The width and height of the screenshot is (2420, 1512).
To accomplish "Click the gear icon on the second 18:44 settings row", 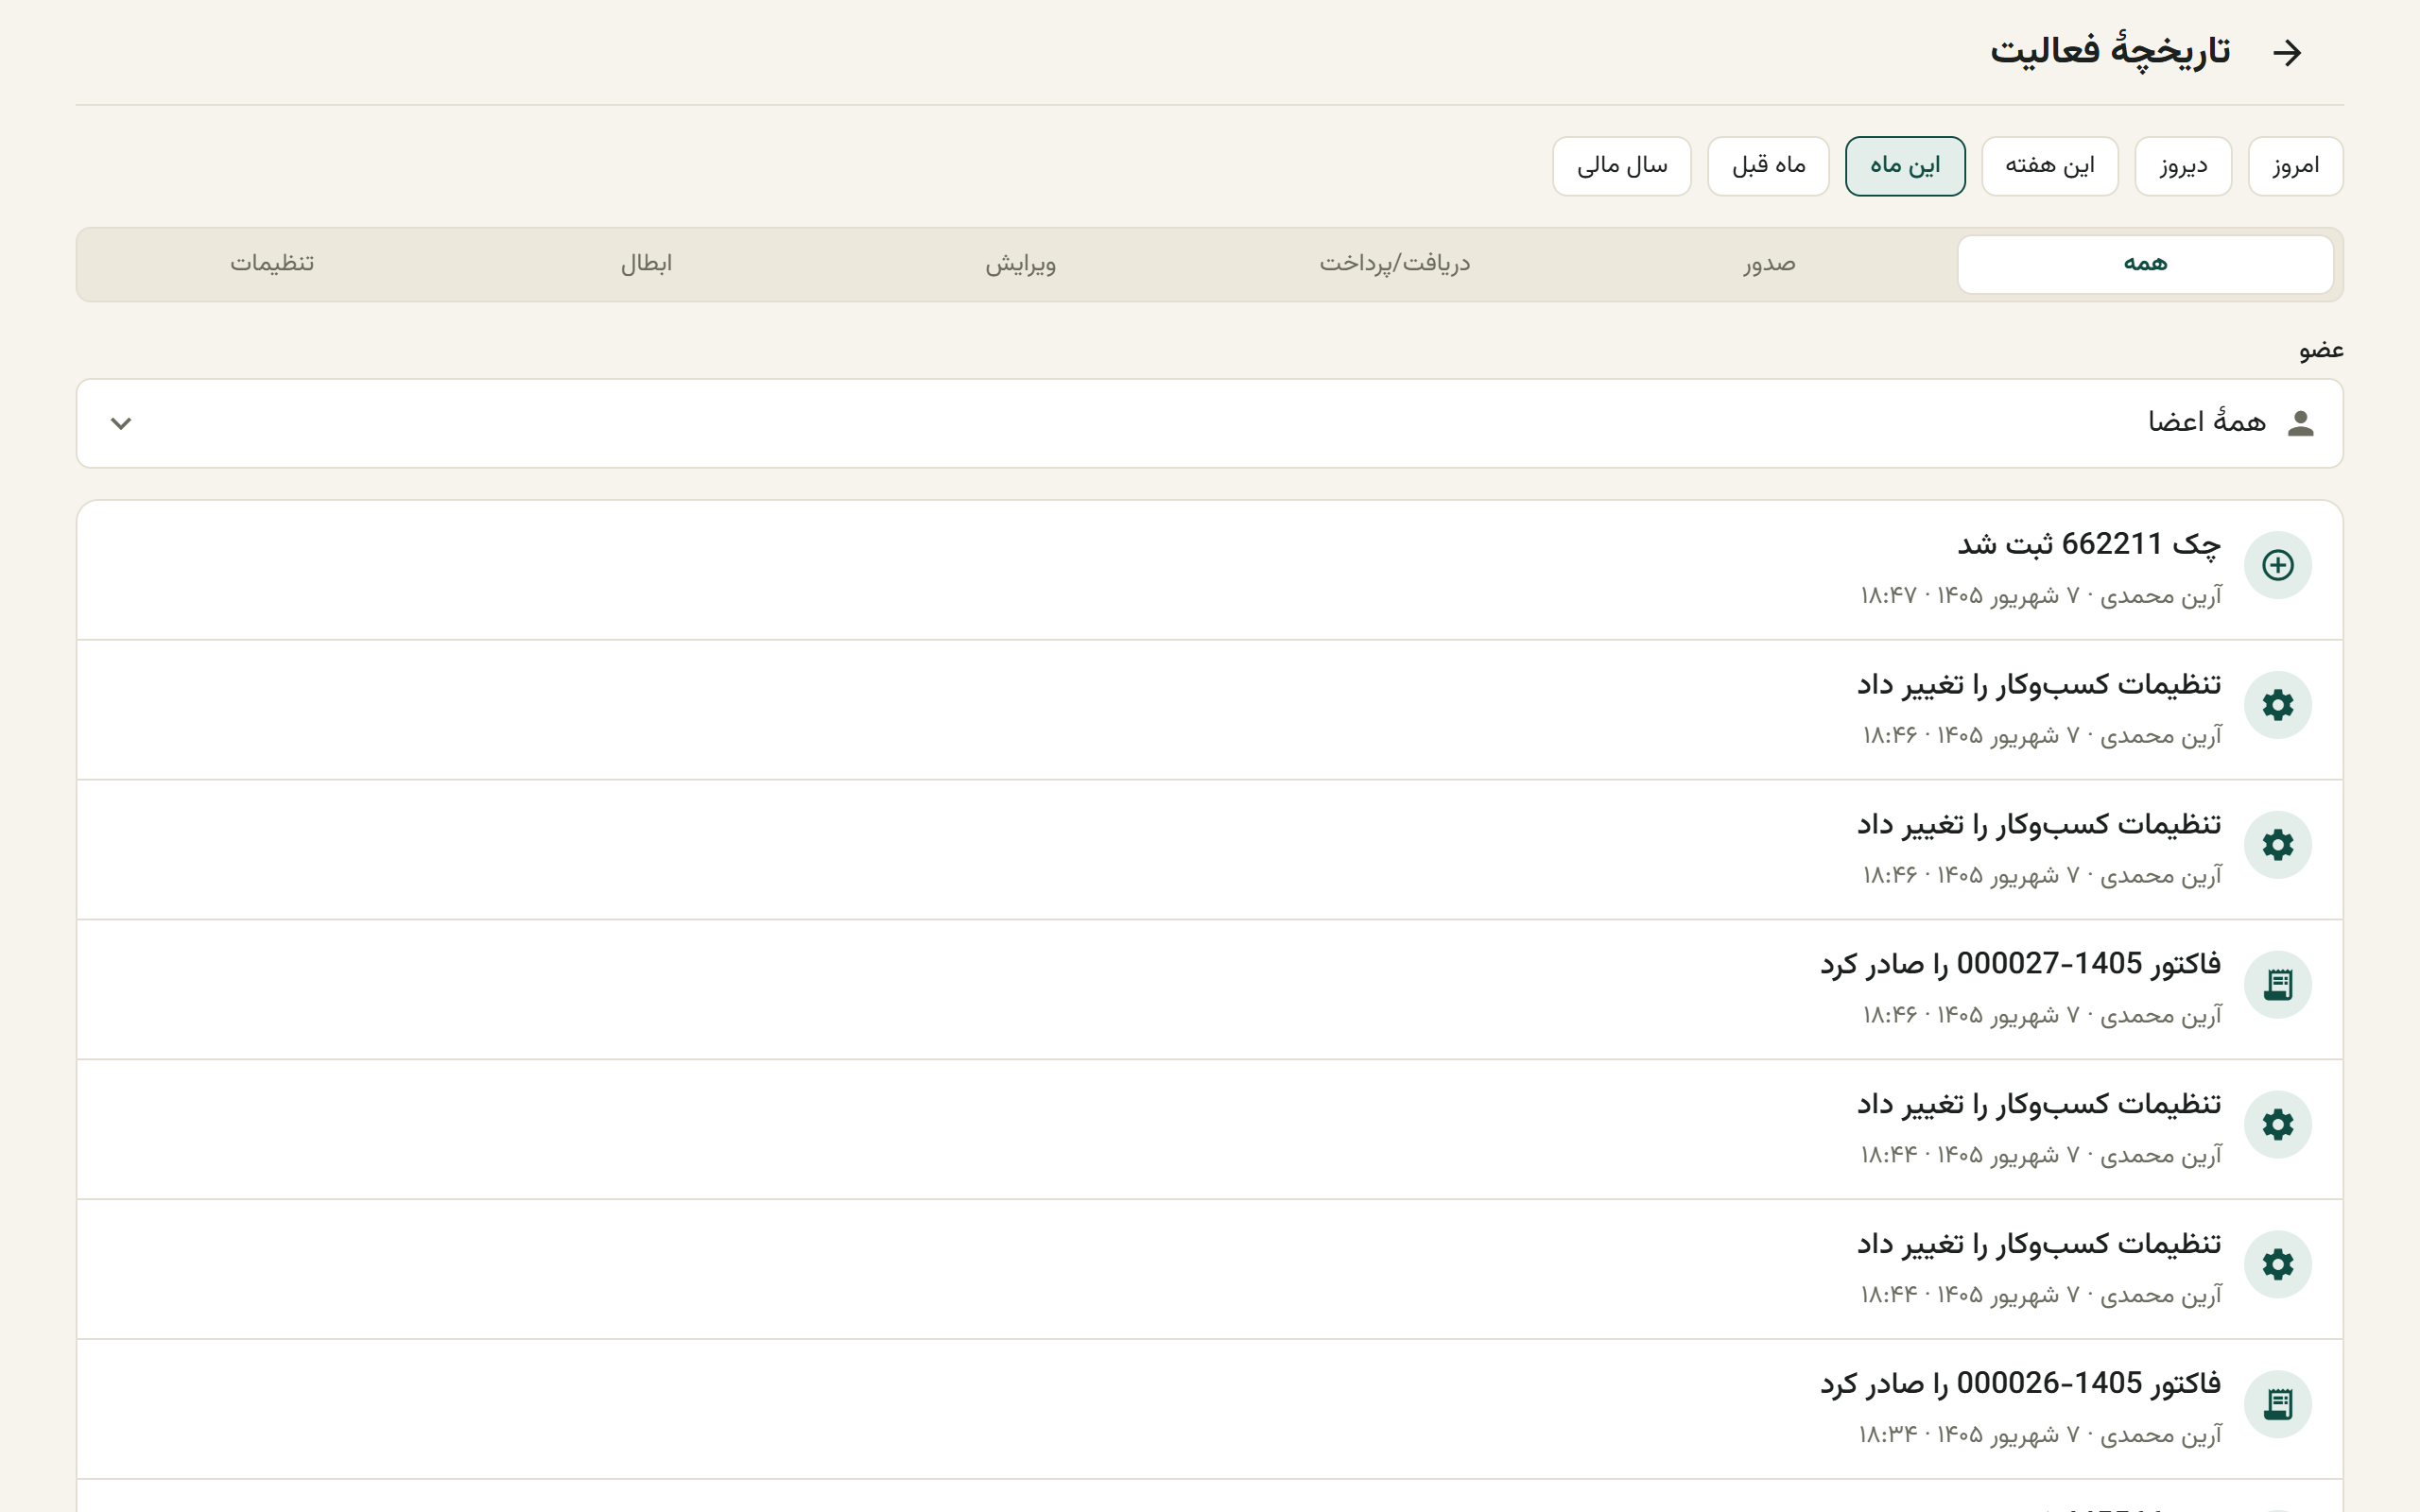I will (2278, 1265).
